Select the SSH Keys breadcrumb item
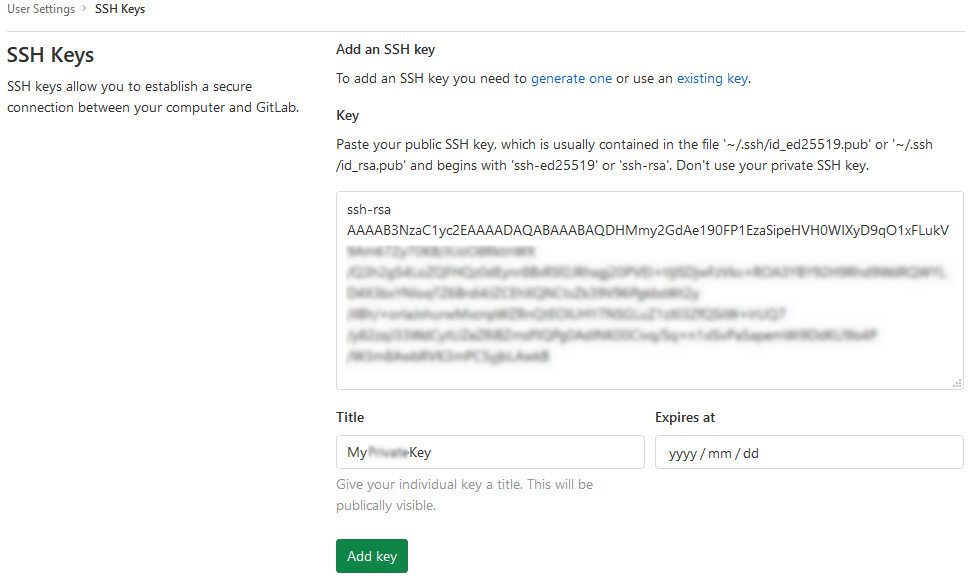This screenshot has width=968, height=579. (120, 9)
